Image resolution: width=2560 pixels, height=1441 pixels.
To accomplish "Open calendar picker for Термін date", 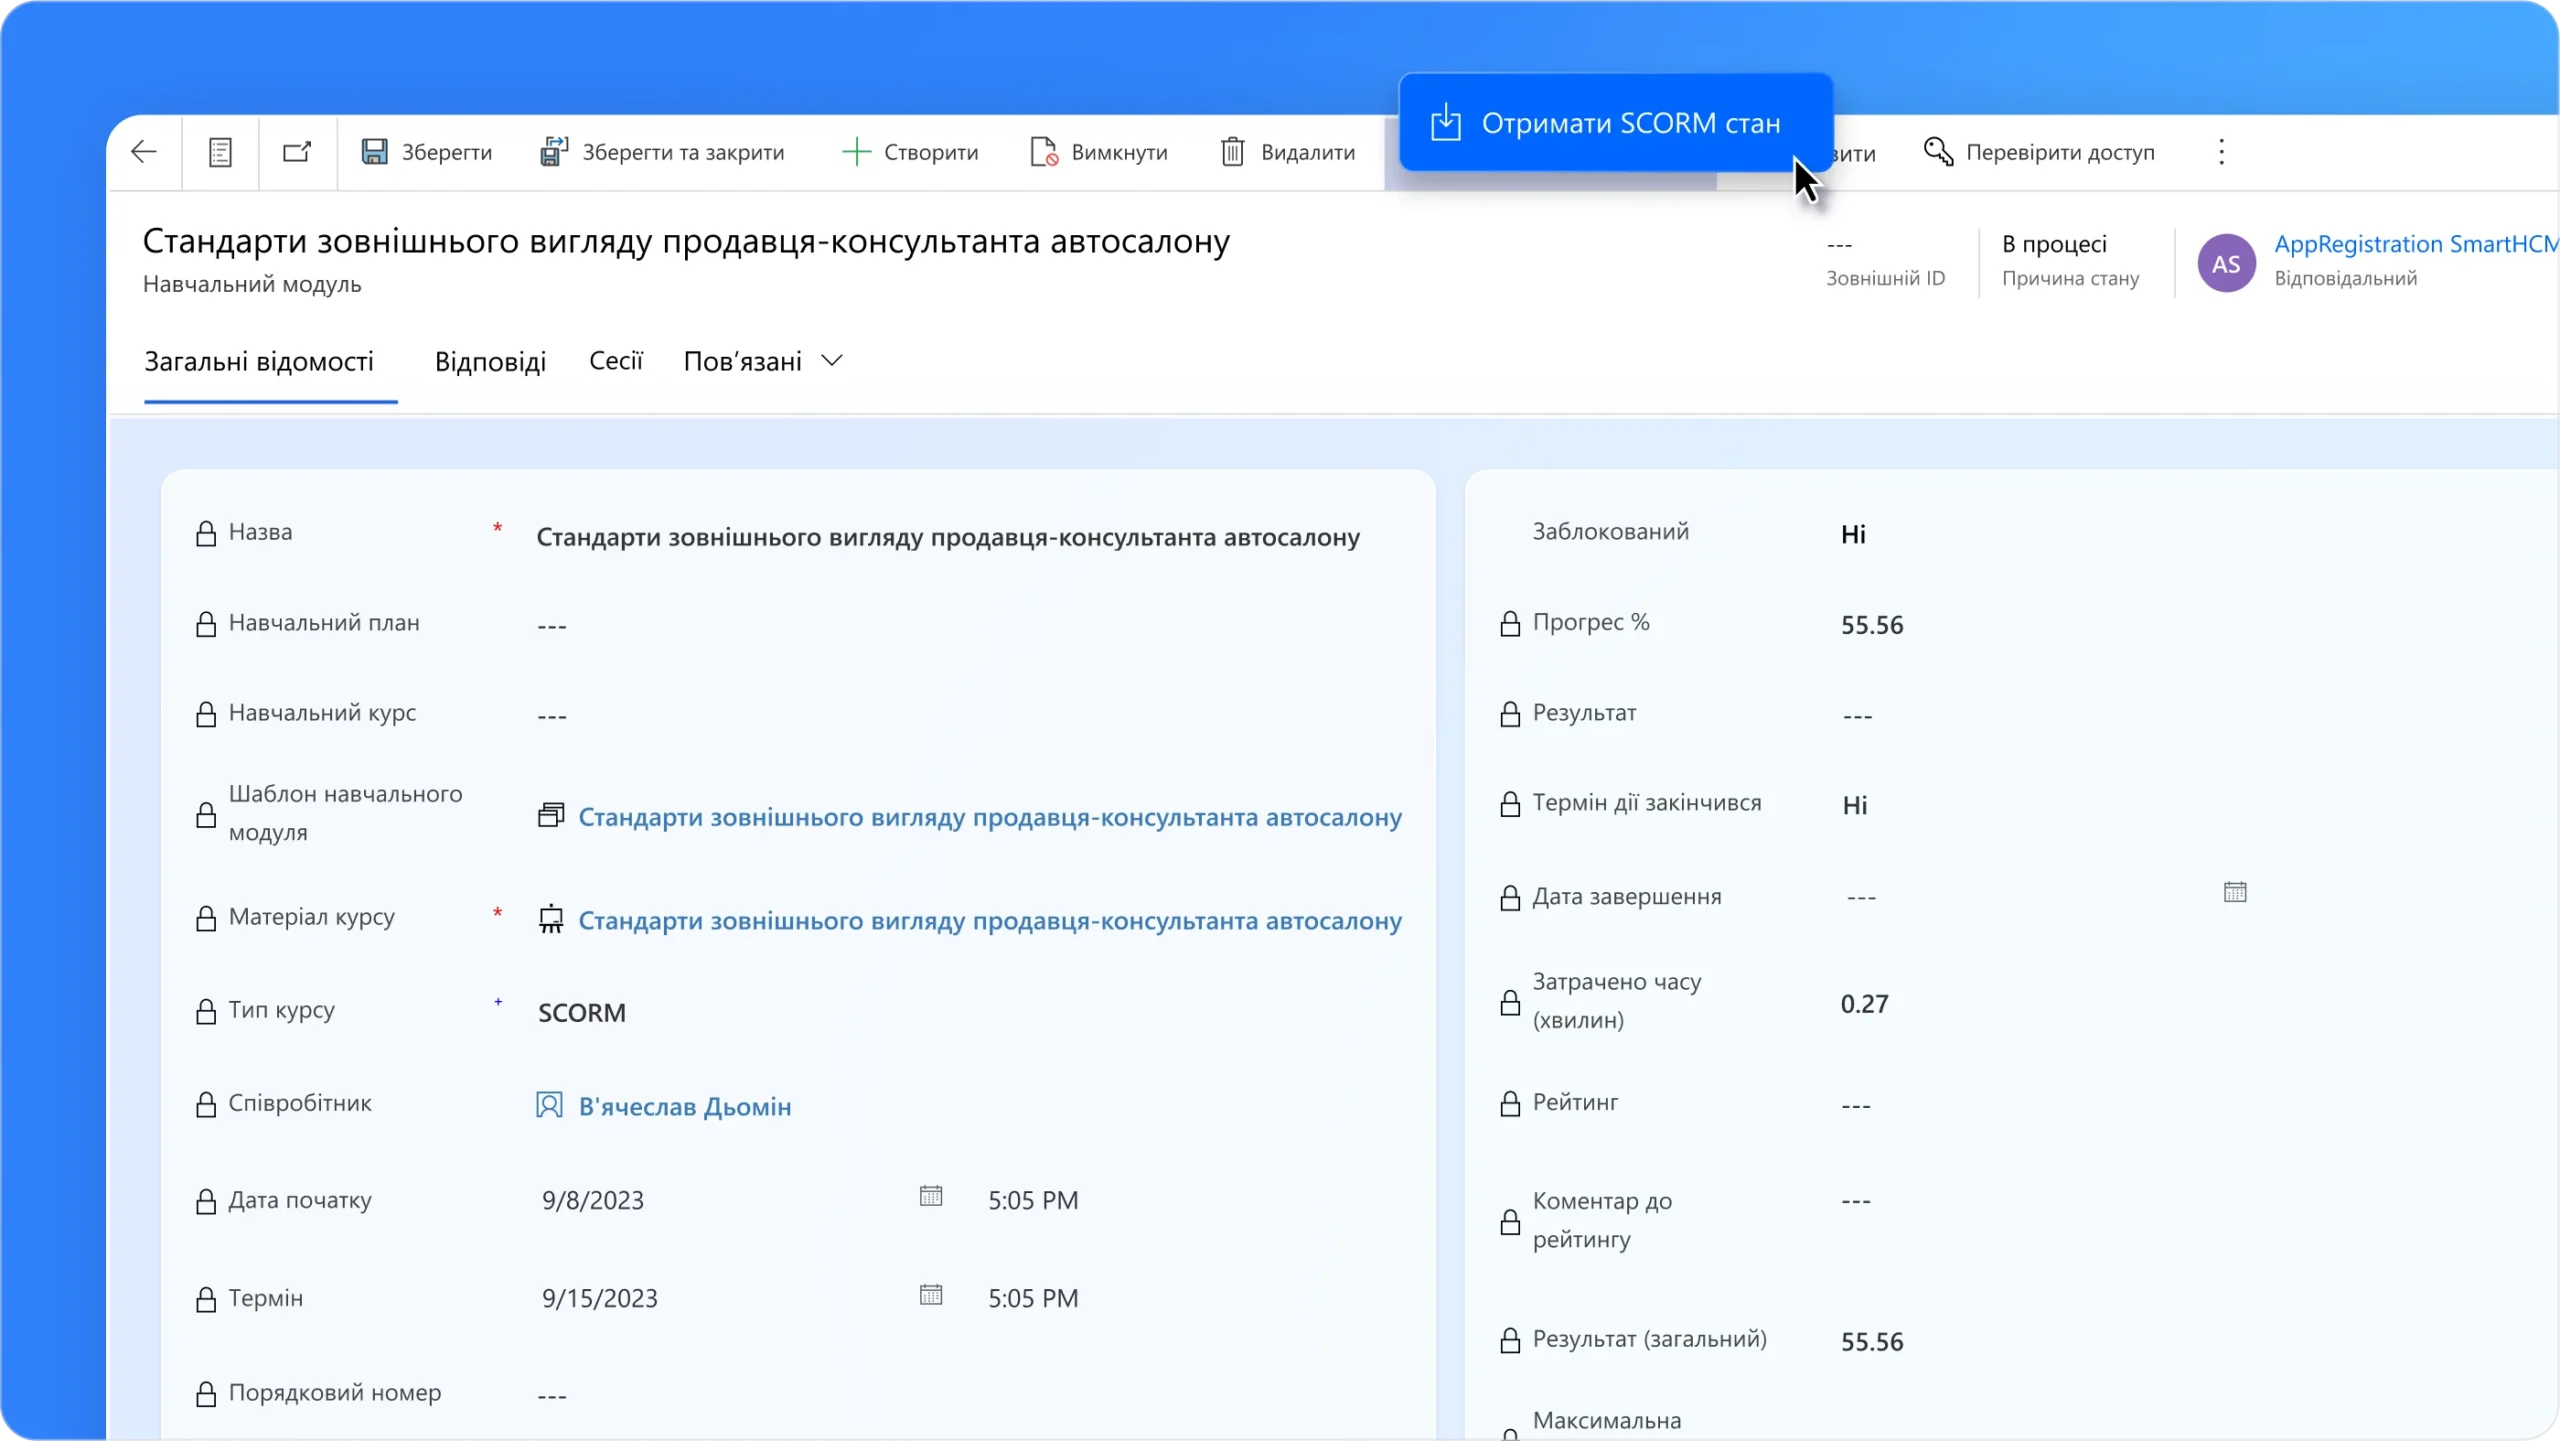I will coord(930,1295).
